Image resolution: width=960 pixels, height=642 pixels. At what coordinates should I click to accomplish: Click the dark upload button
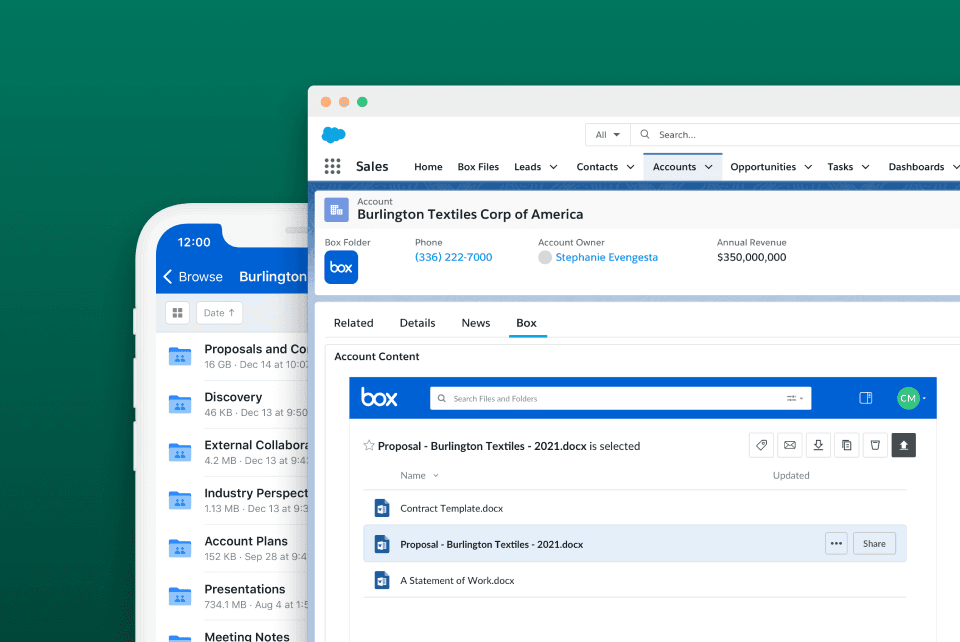(904, 445)
